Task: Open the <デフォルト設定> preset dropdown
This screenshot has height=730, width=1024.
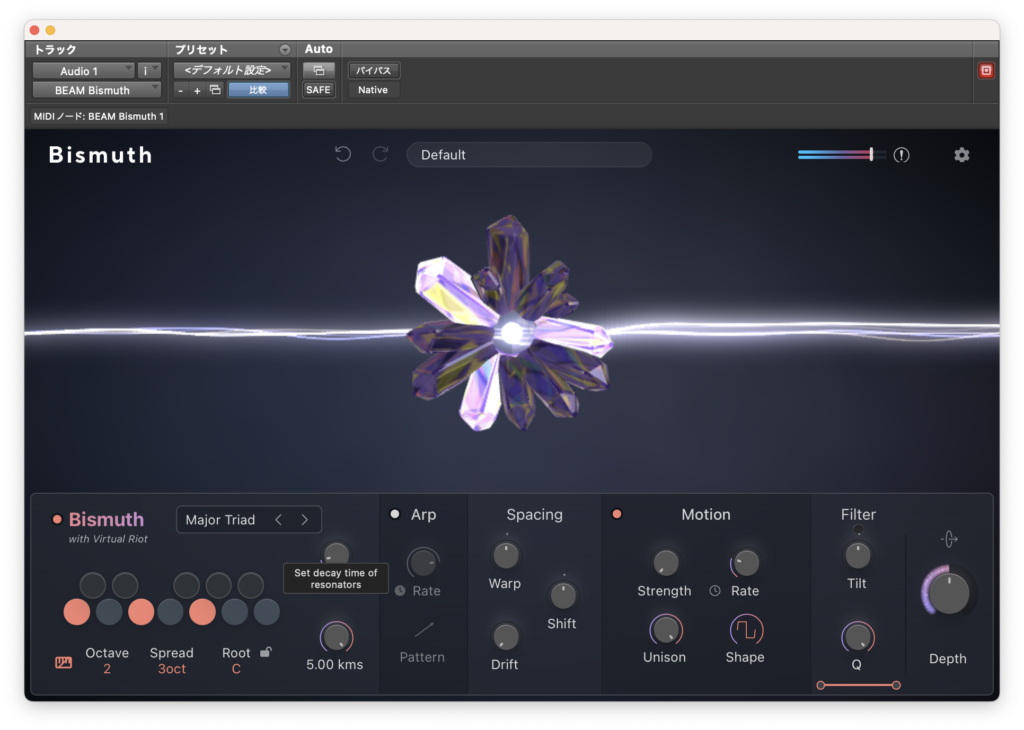Action: (232, 70)
